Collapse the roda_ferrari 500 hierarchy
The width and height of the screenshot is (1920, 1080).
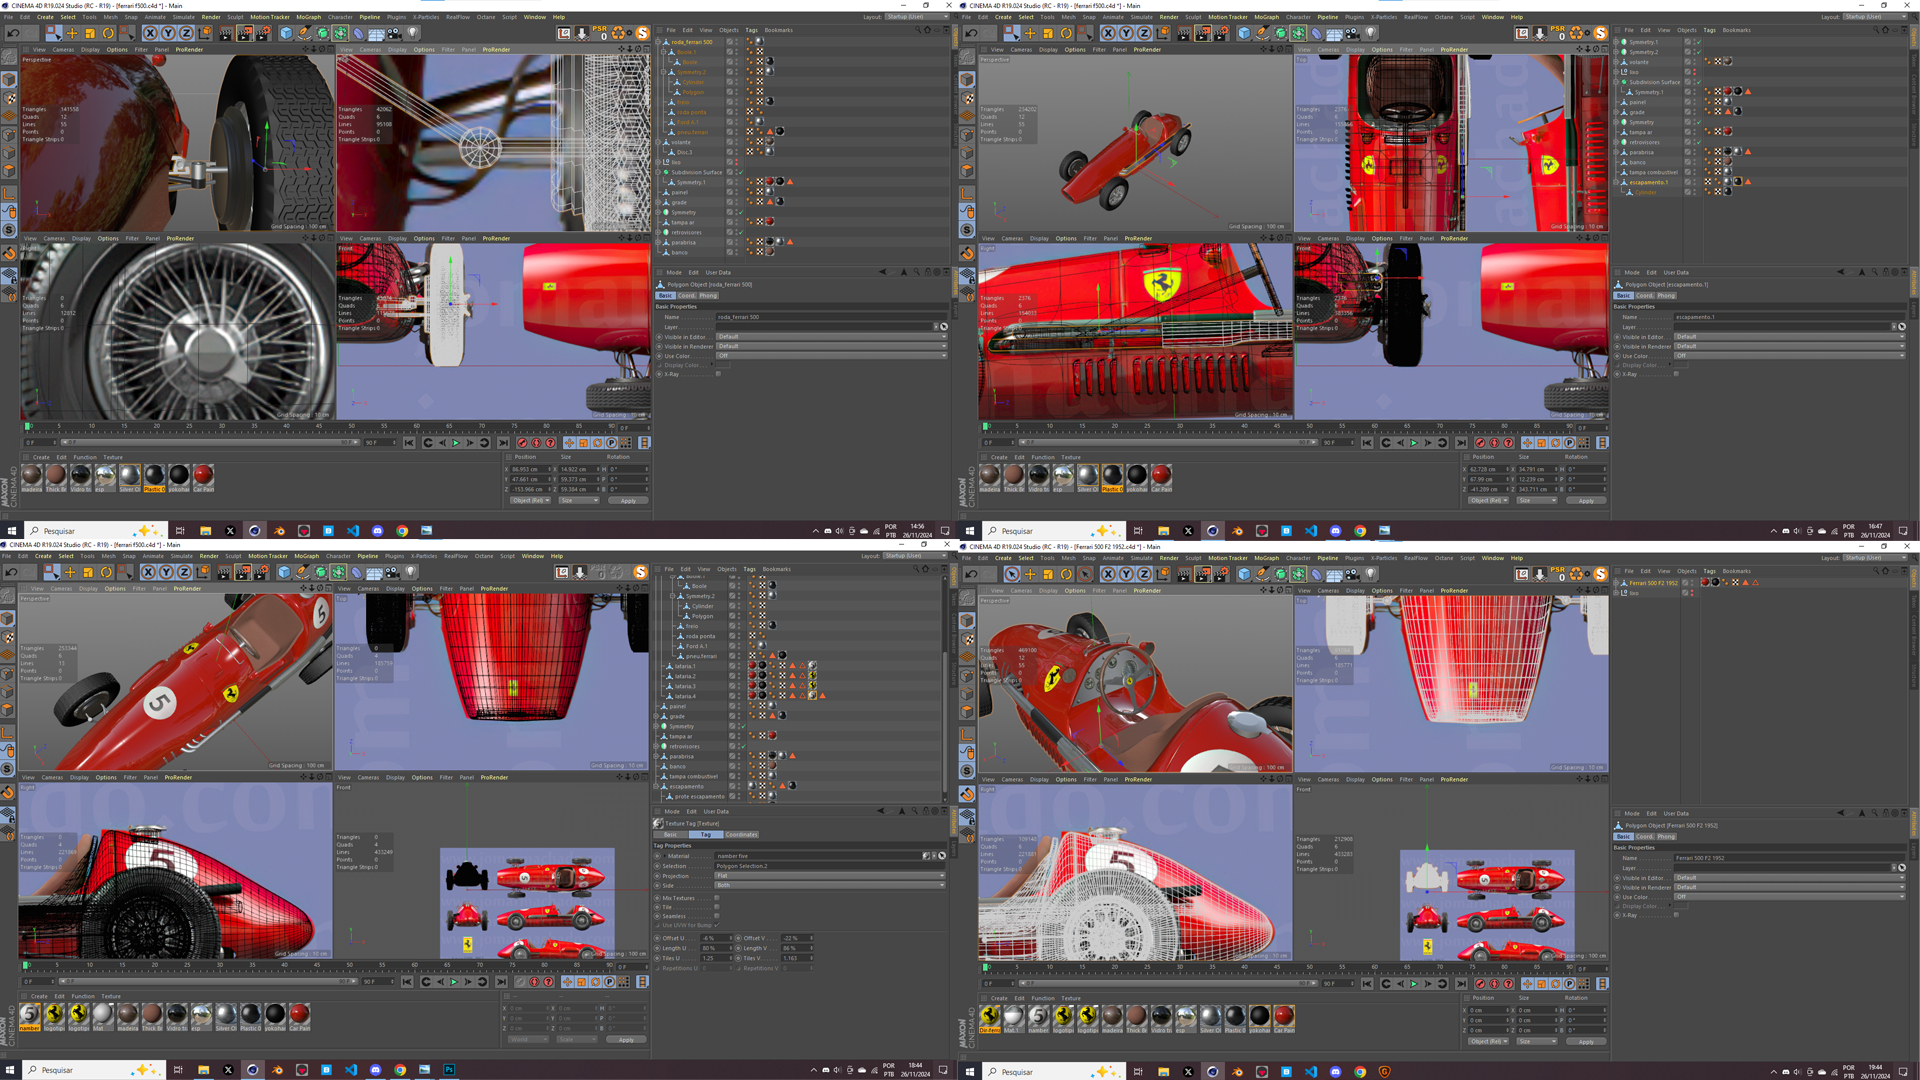[x=657, y=41]
